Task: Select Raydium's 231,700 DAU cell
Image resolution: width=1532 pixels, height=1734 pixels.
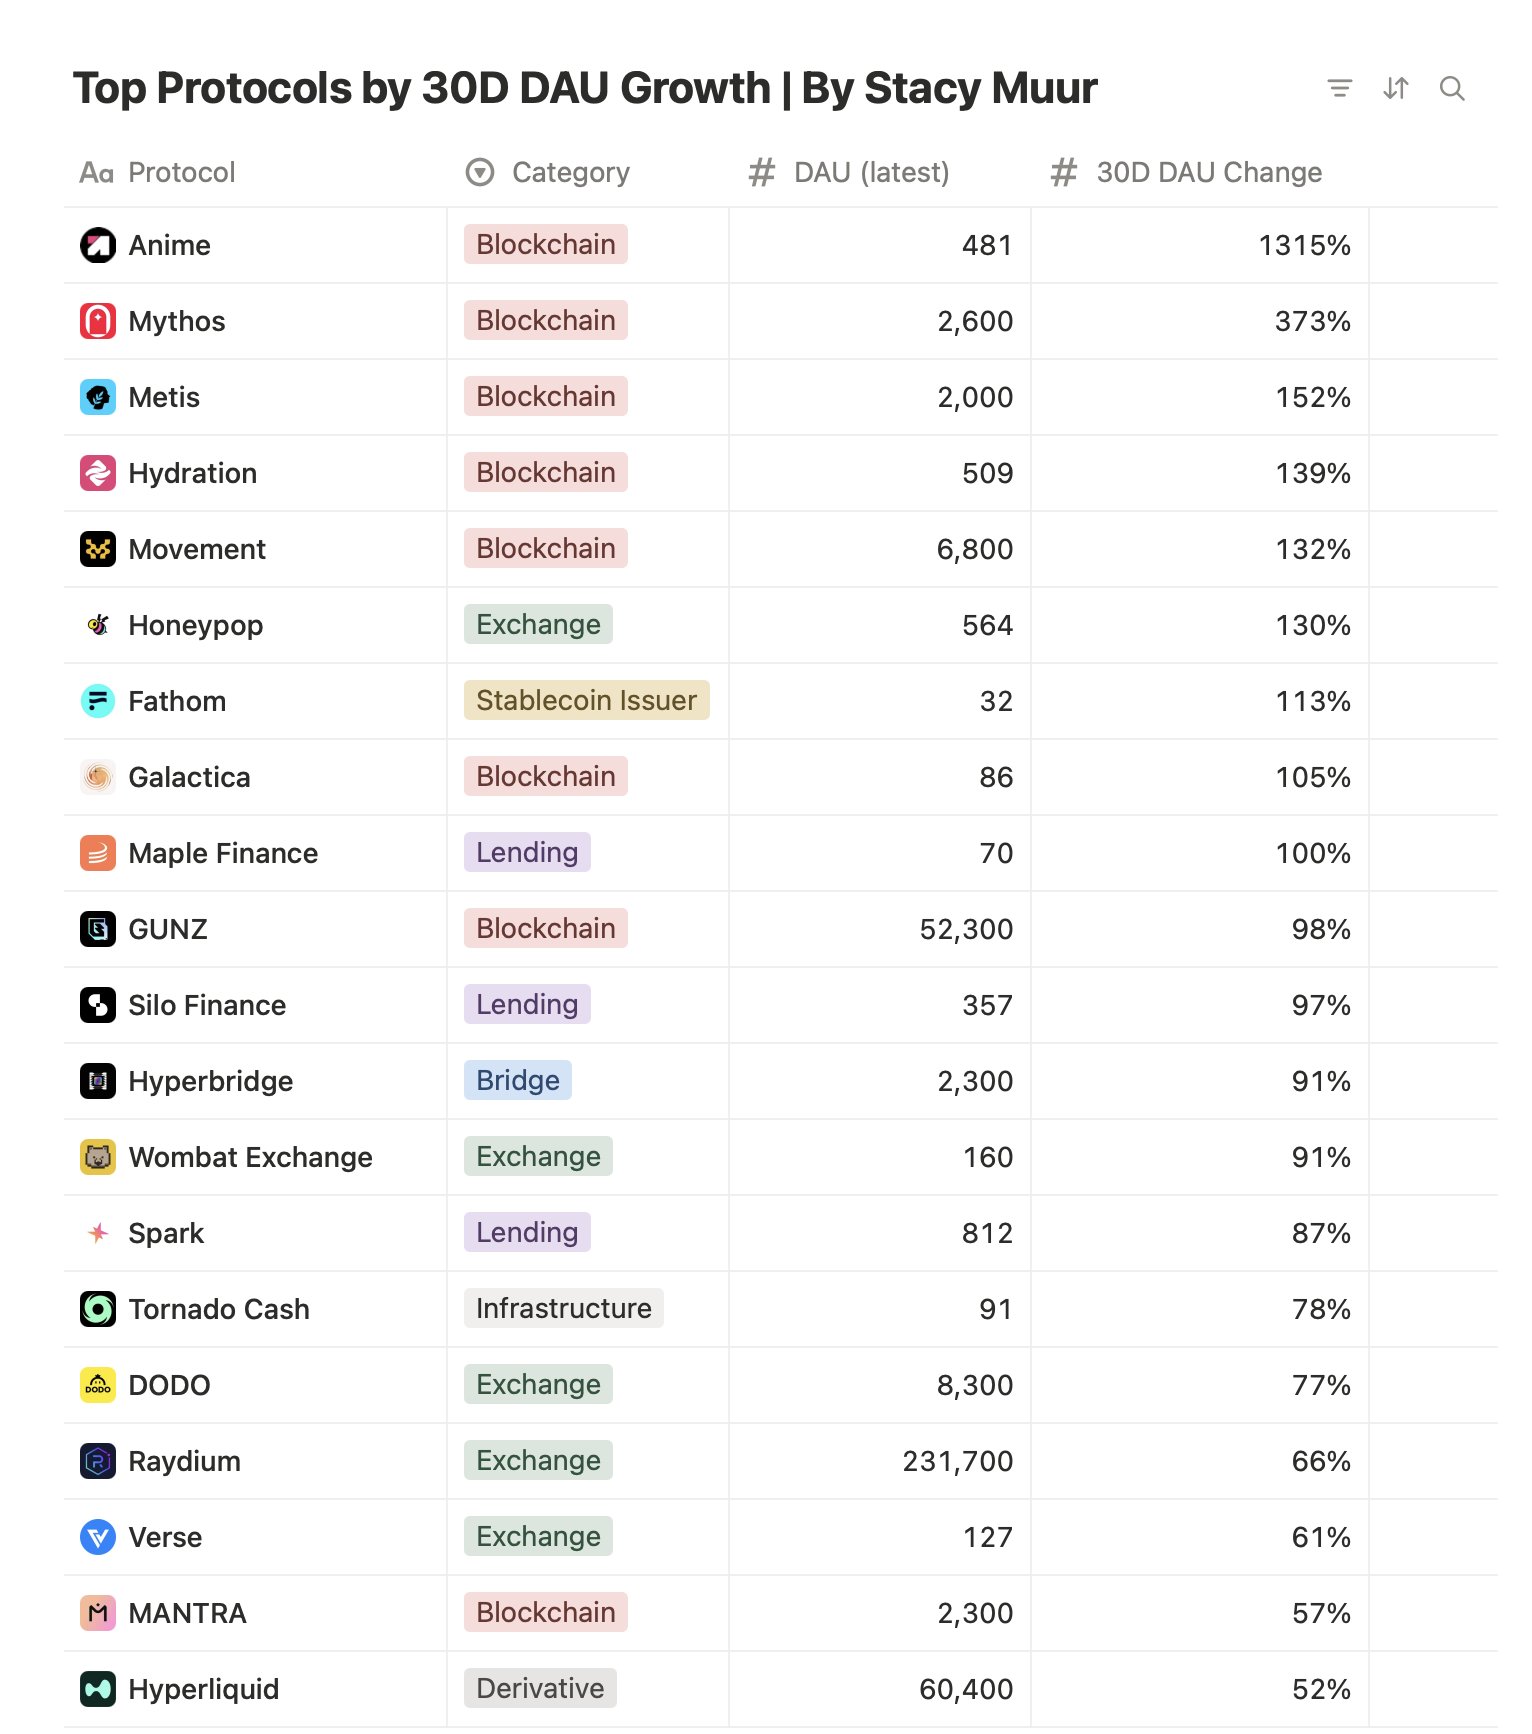Action: 957,1461
